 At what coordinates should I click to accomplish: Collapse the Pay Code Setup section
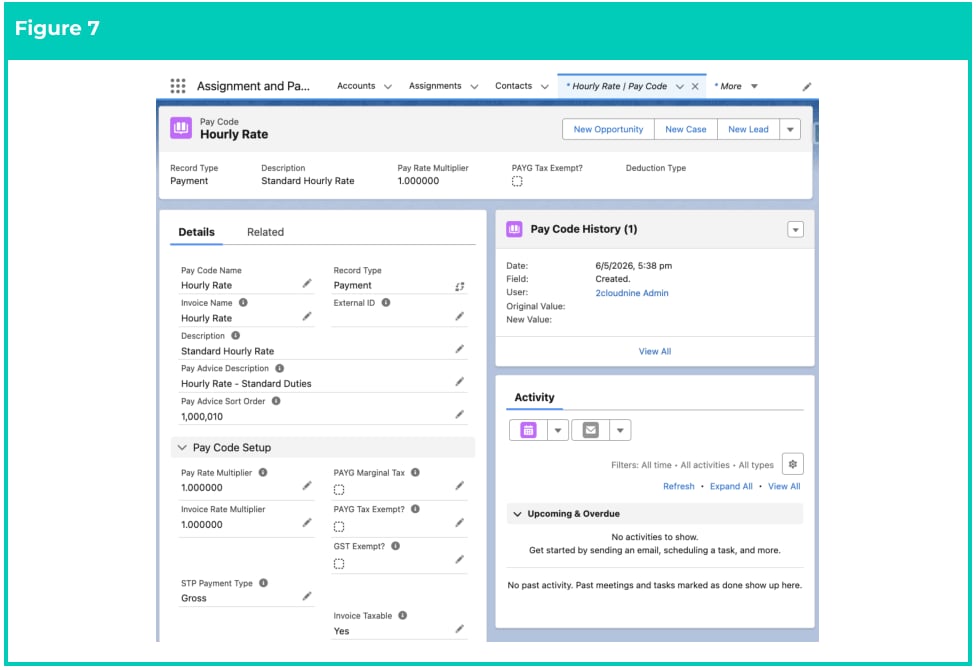pyautogui.click(x=182, y=447)
